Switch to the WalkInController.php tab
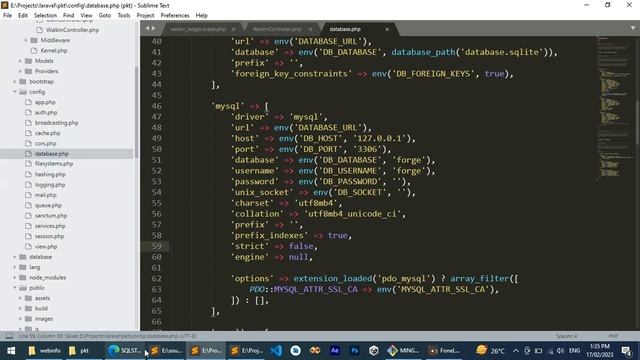This screenshot has height=360, width=640. point(277,29)
